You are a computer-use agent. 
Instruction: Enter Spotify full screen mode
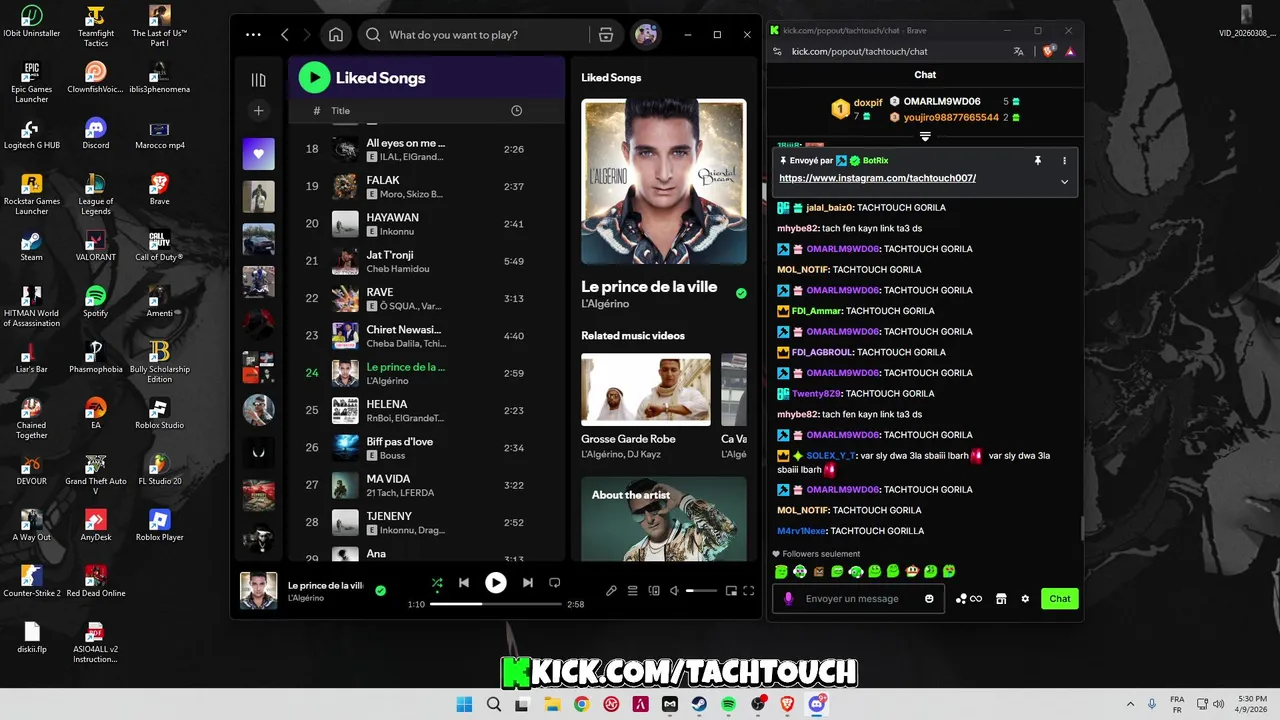coord(748,591)
